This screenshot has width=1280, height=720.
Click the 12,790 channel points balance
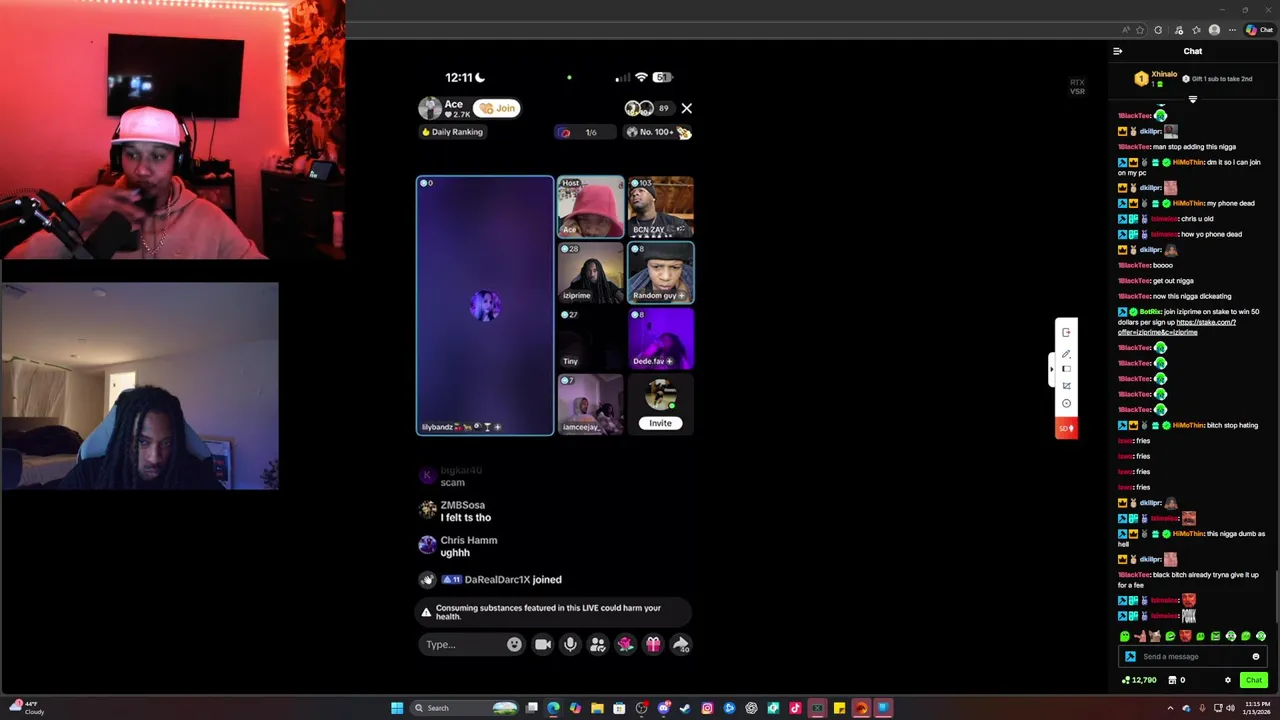click(x=1139, y=680)
